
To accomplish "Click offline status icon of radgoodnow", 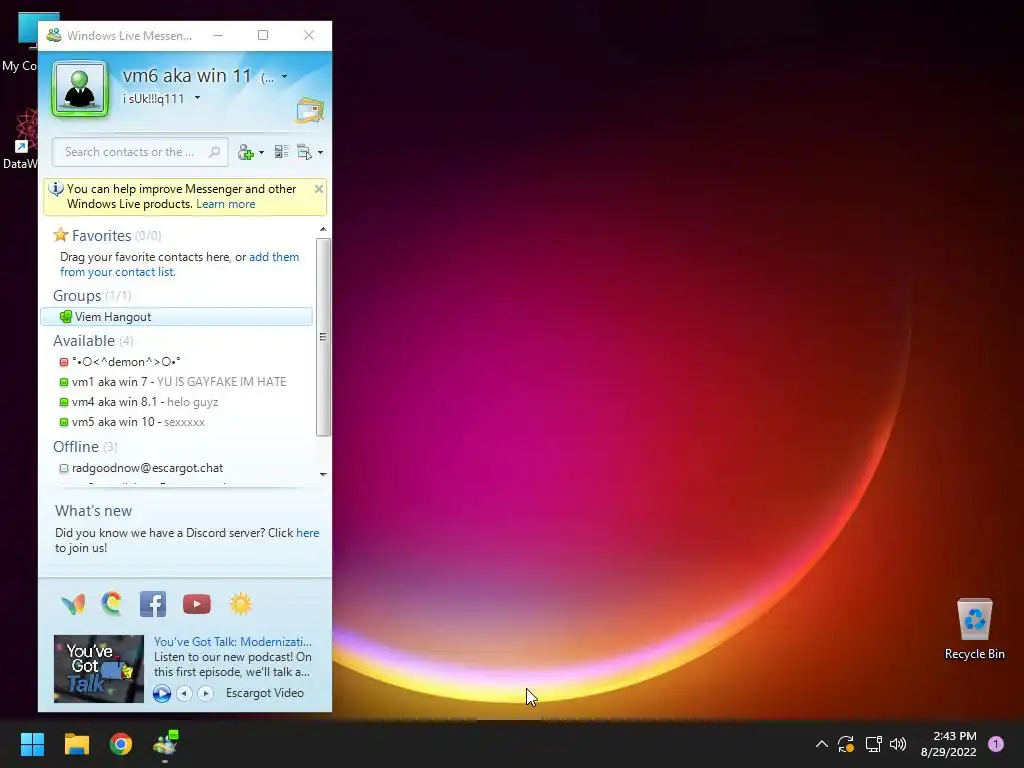I will (64, 468).
